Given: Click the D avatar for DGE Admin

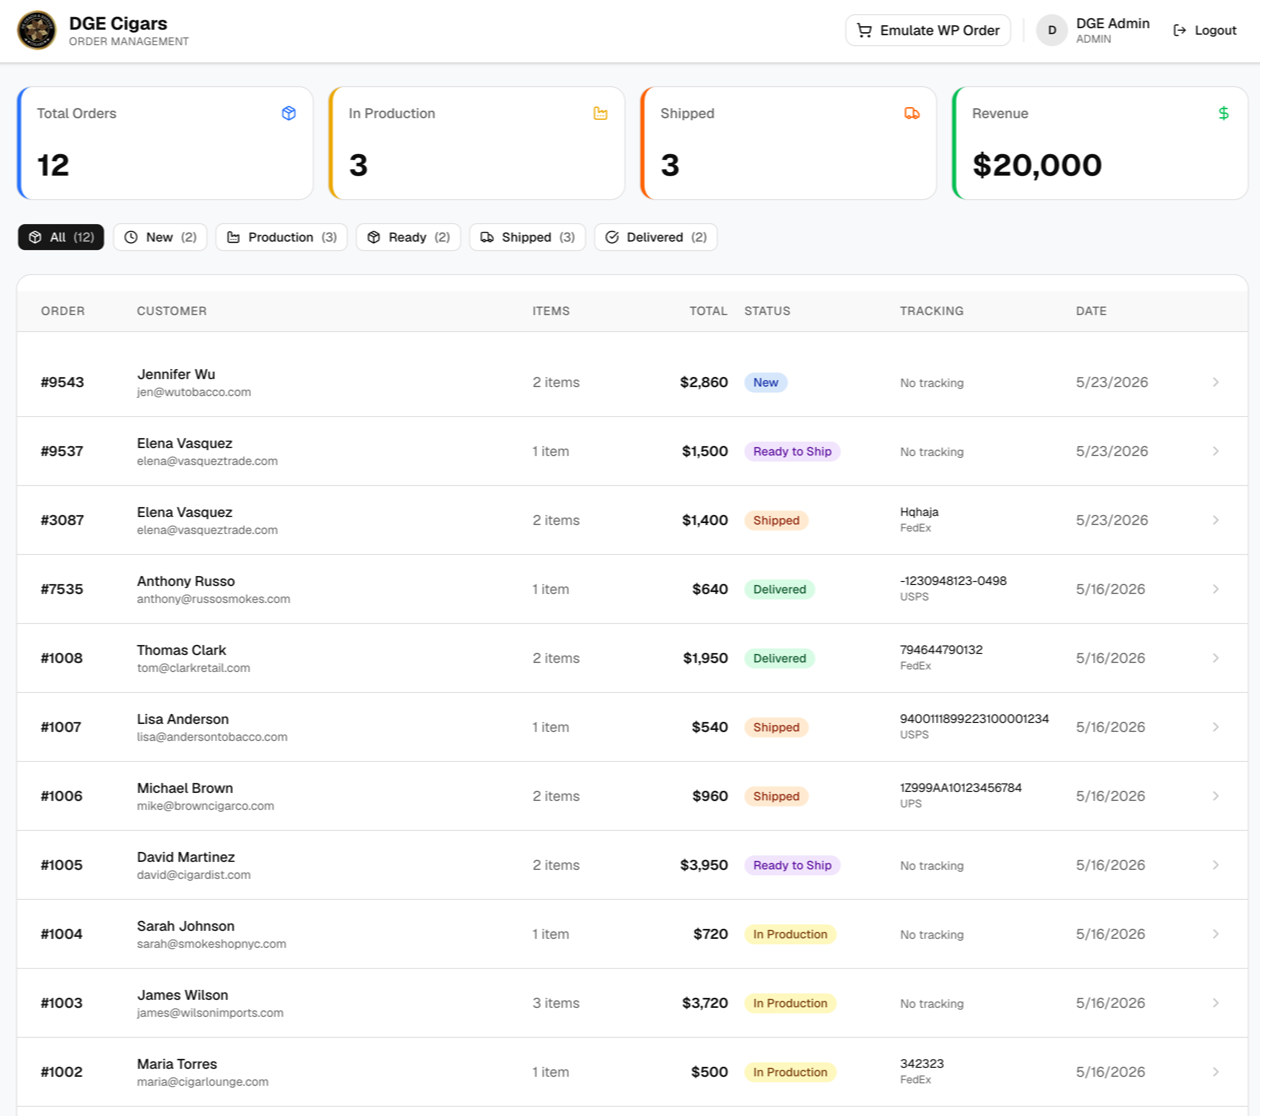Looking at the screenshot, I should (1052, 30).
